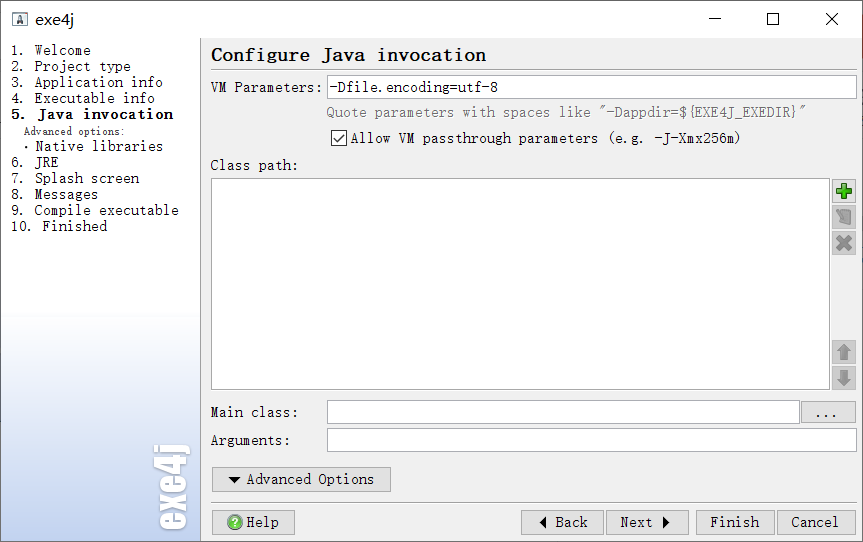Click the Back button
Screen dimensions: 863x542
pos(562,522)
